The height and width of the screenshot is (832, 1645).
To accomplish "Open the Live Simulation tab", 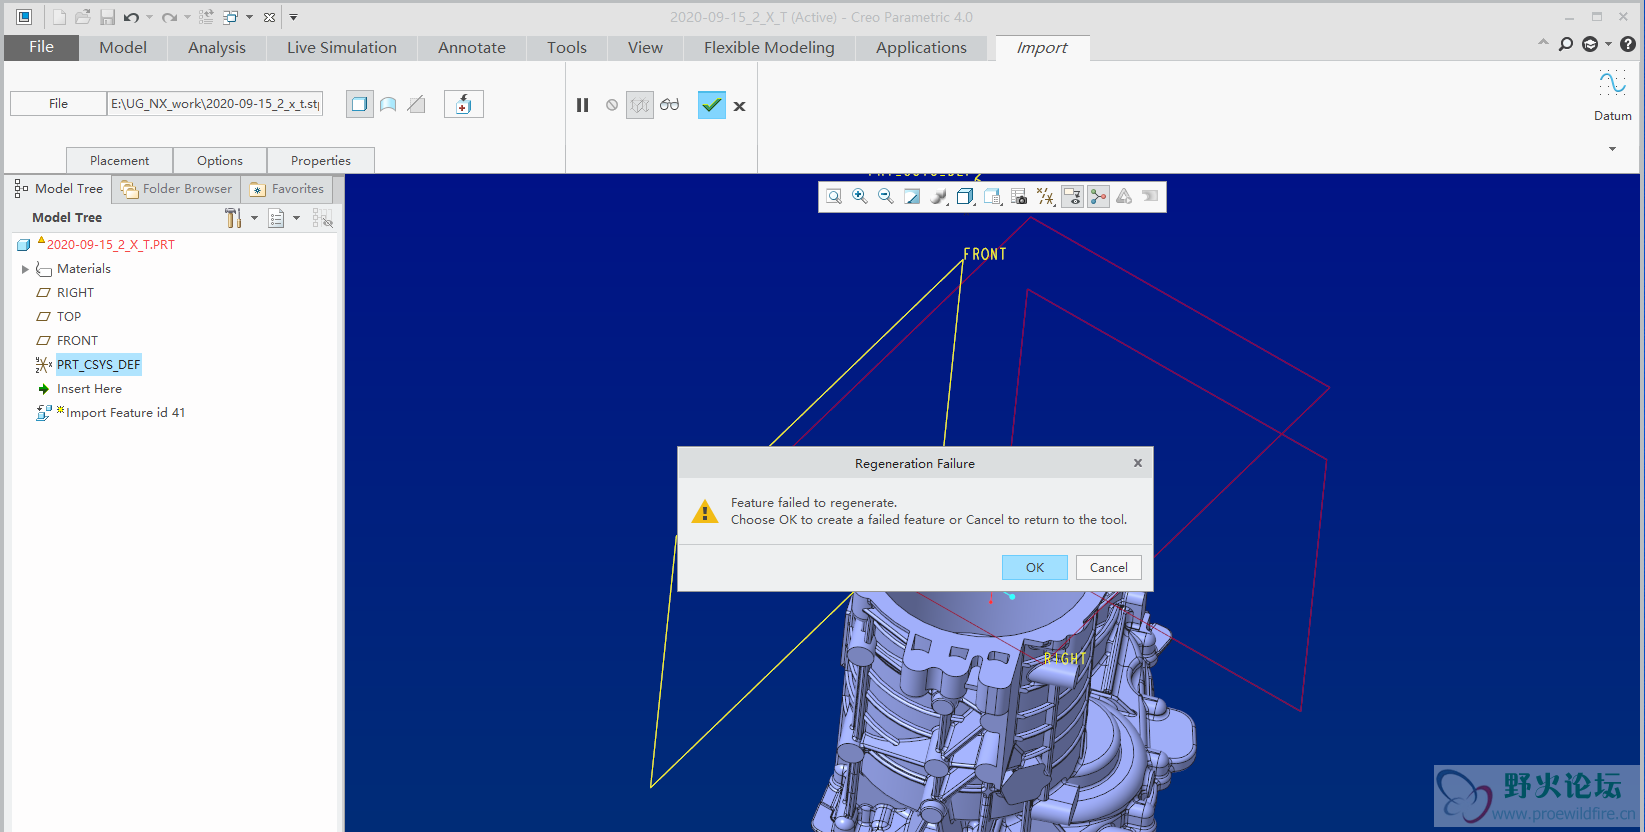I will click(x=342, y=47).
